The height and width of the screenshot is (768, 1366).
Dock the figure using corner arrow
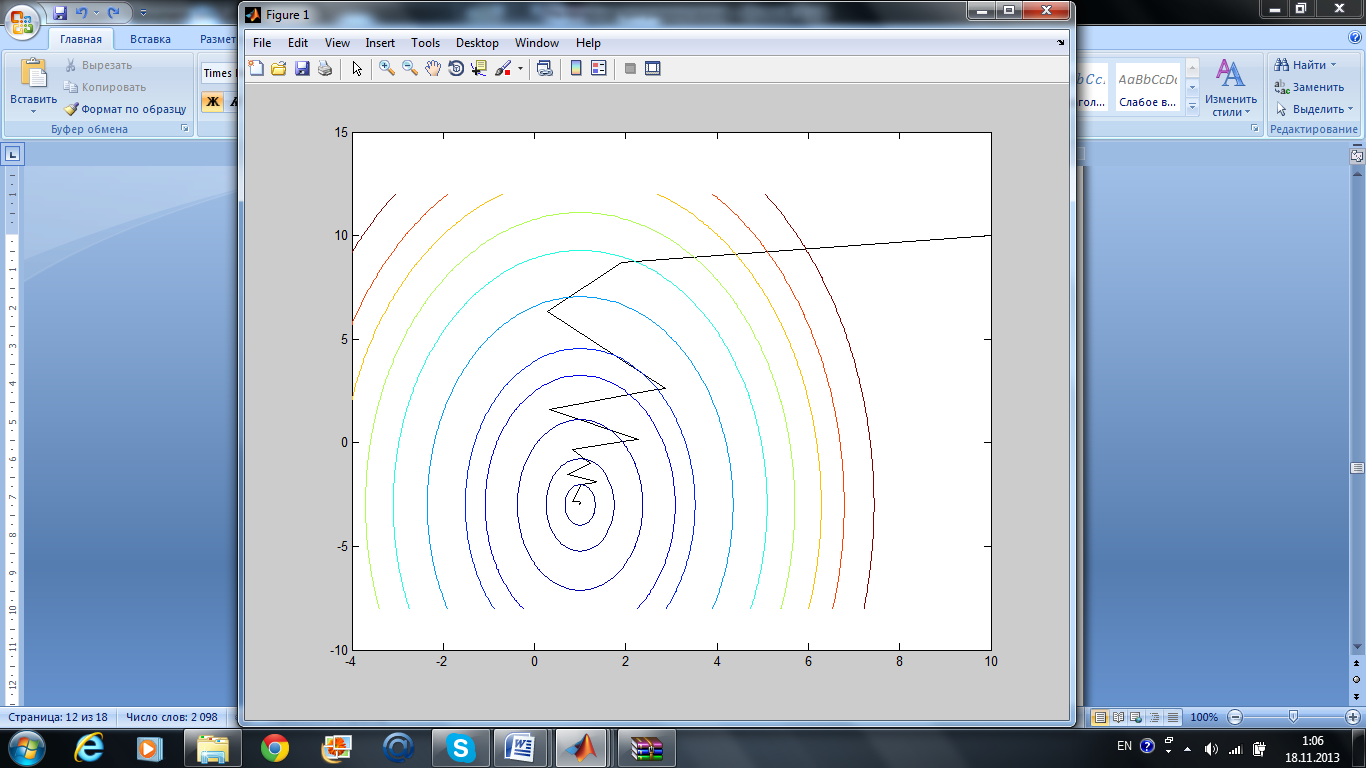click(x=1061, y=43)
